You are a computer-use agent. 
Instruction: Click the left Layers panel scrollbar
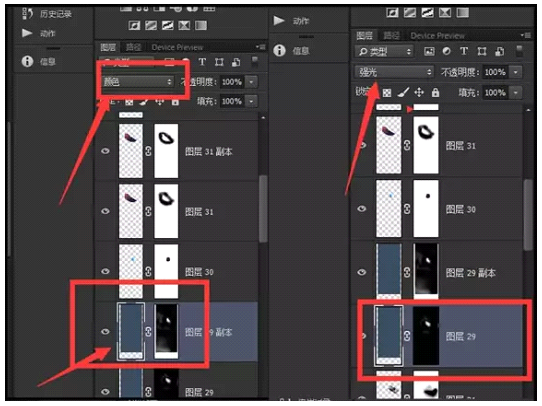263,209
